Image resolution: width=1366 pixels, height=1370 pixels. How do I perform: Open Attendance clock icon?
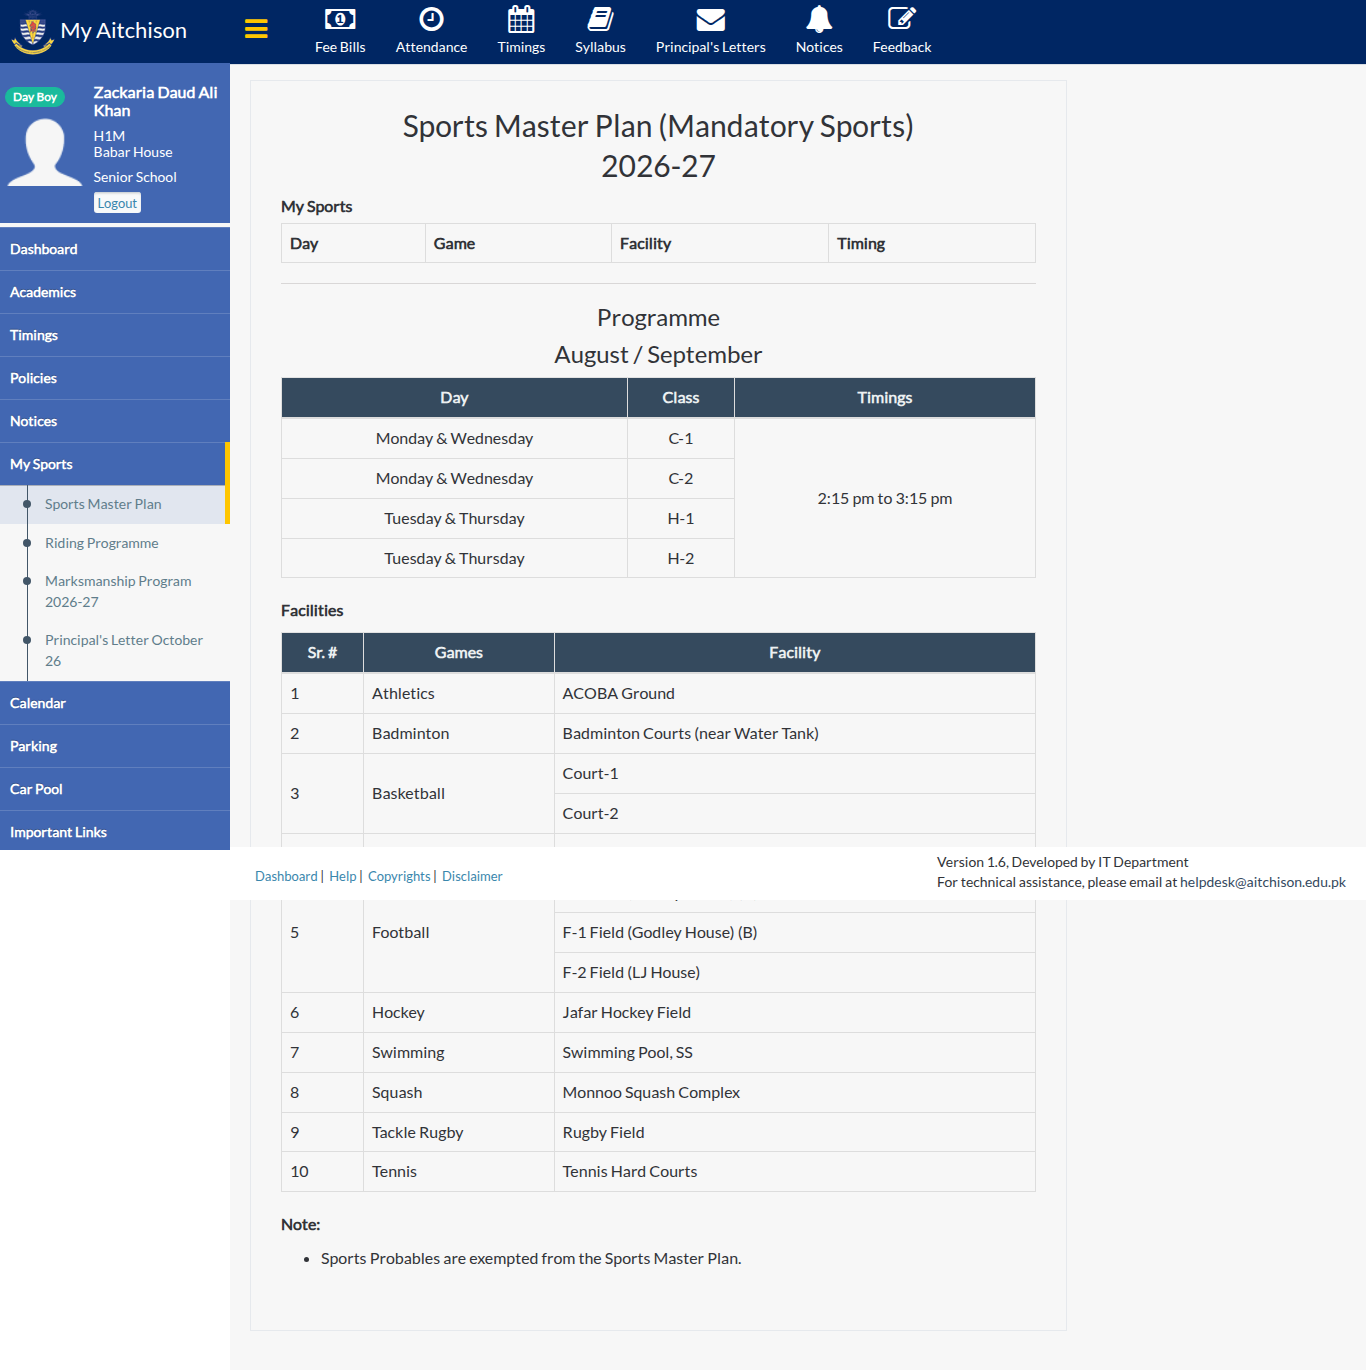pos(431,19)
